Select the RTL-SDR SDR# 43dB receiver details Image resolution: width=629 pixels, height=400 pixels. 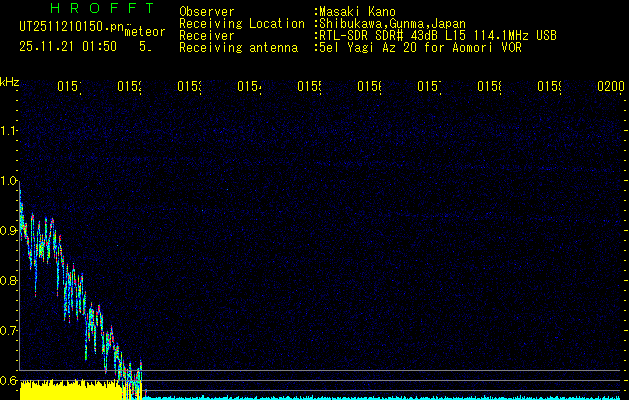pyautogui.click(x=436, y=36)
